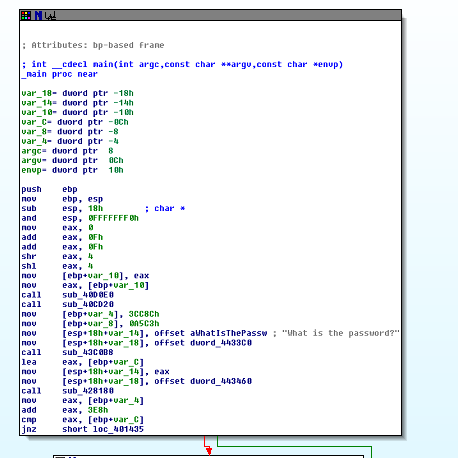Click the aWhatIsThePassw offset label
Viewport: 458px width, 458px height.
229,333
